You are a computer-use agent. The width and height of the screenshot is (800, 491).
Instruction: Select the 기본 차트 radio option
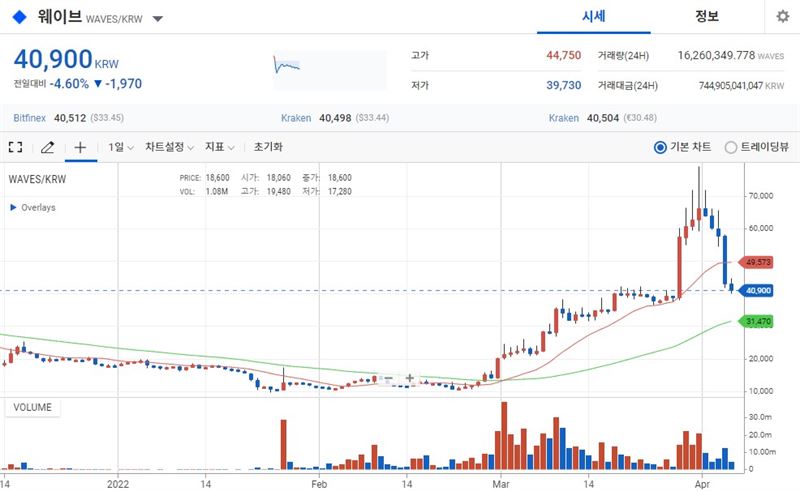click(x=660, y=147)
